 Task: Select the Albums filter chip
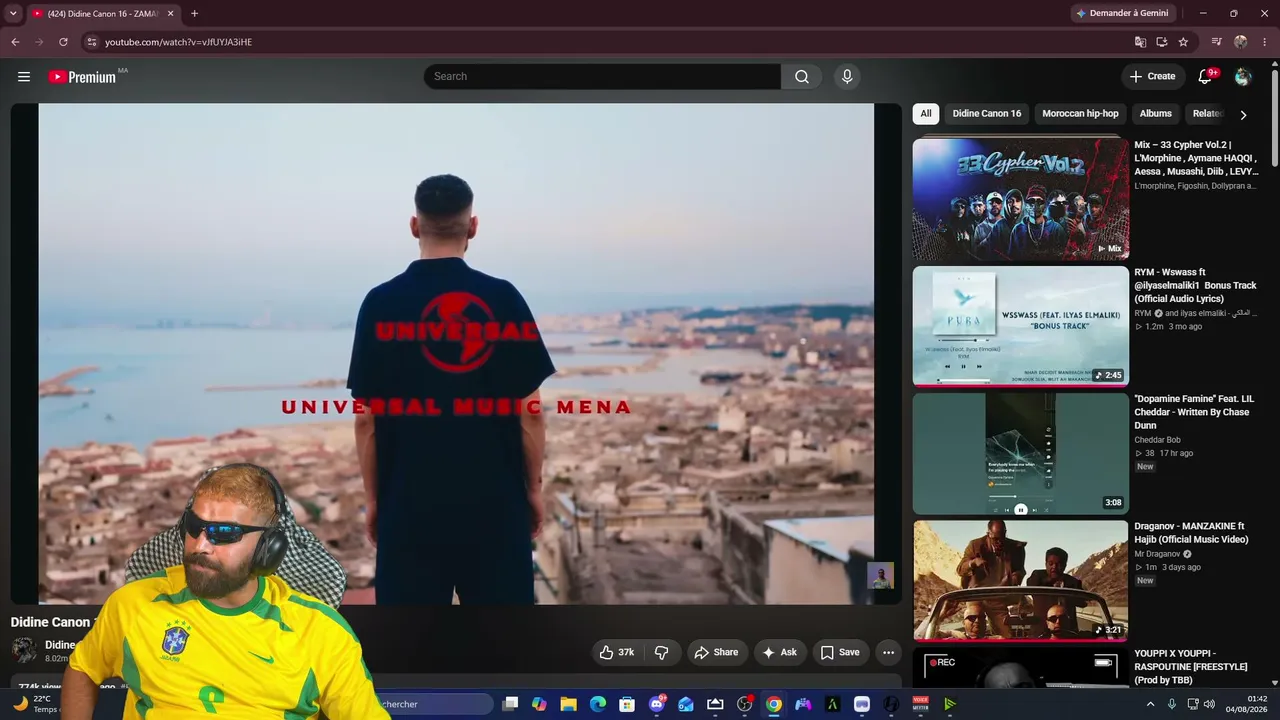click(x=1156, y=114)
